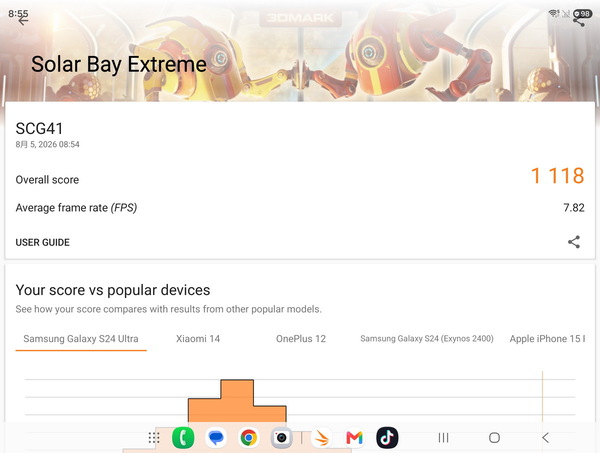Go back using the top-left arrow
600x453 pixels.
tap(23, 20)
